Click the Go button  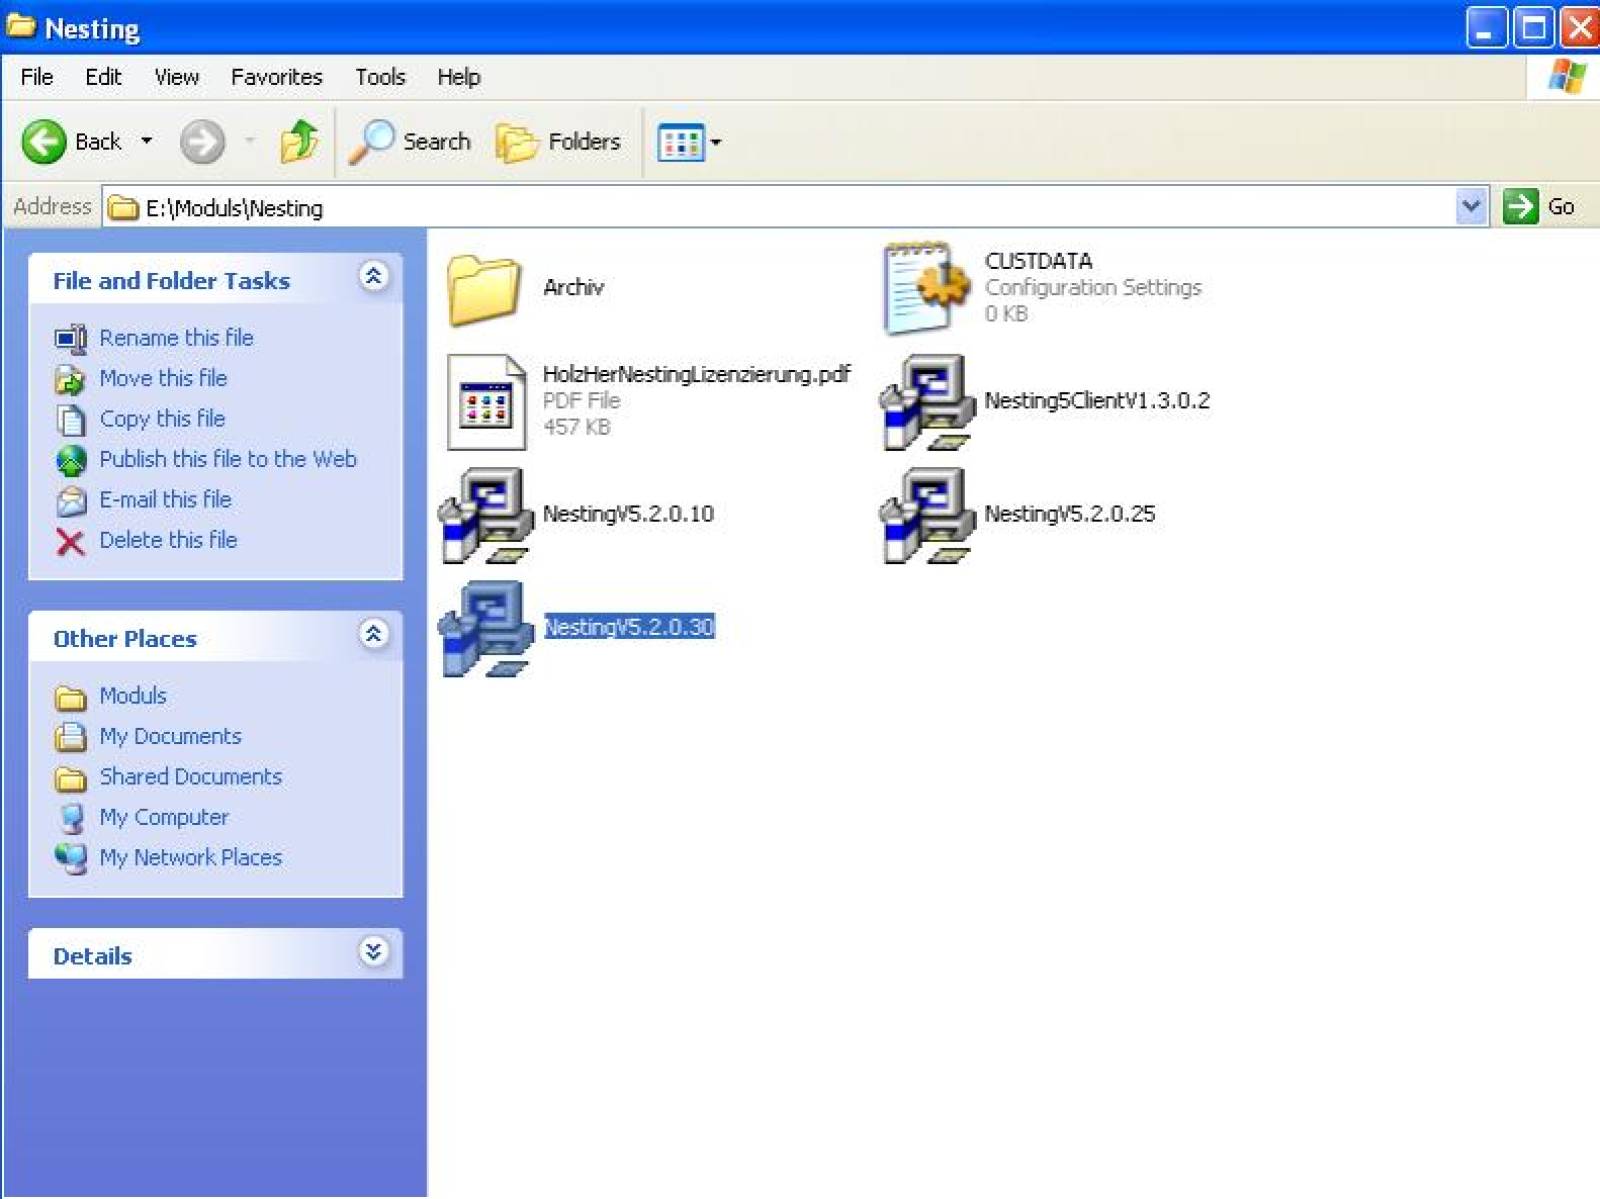tap(1540, 207)
